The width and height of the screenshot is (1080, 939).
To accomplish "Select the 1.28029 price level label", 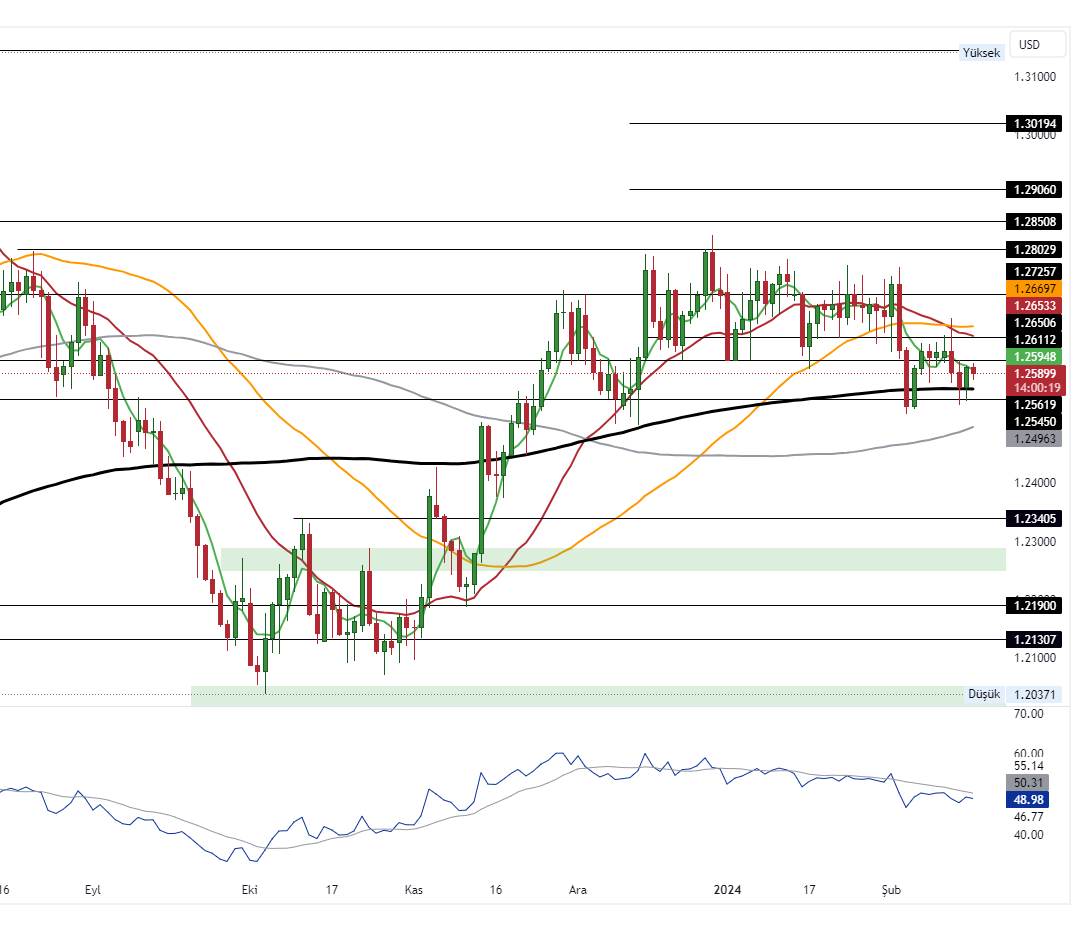I will pos(1034,249).
